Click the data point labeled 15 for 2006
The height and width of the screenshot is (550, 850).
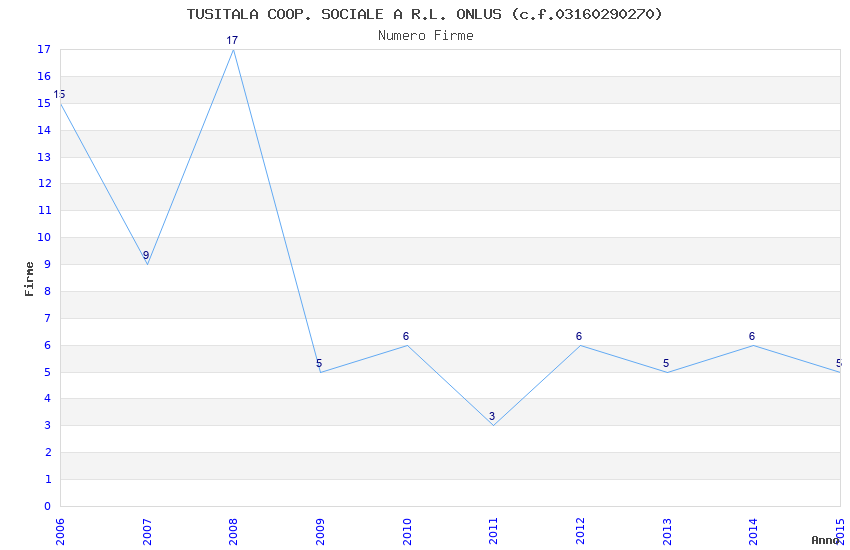pos(59,94)
